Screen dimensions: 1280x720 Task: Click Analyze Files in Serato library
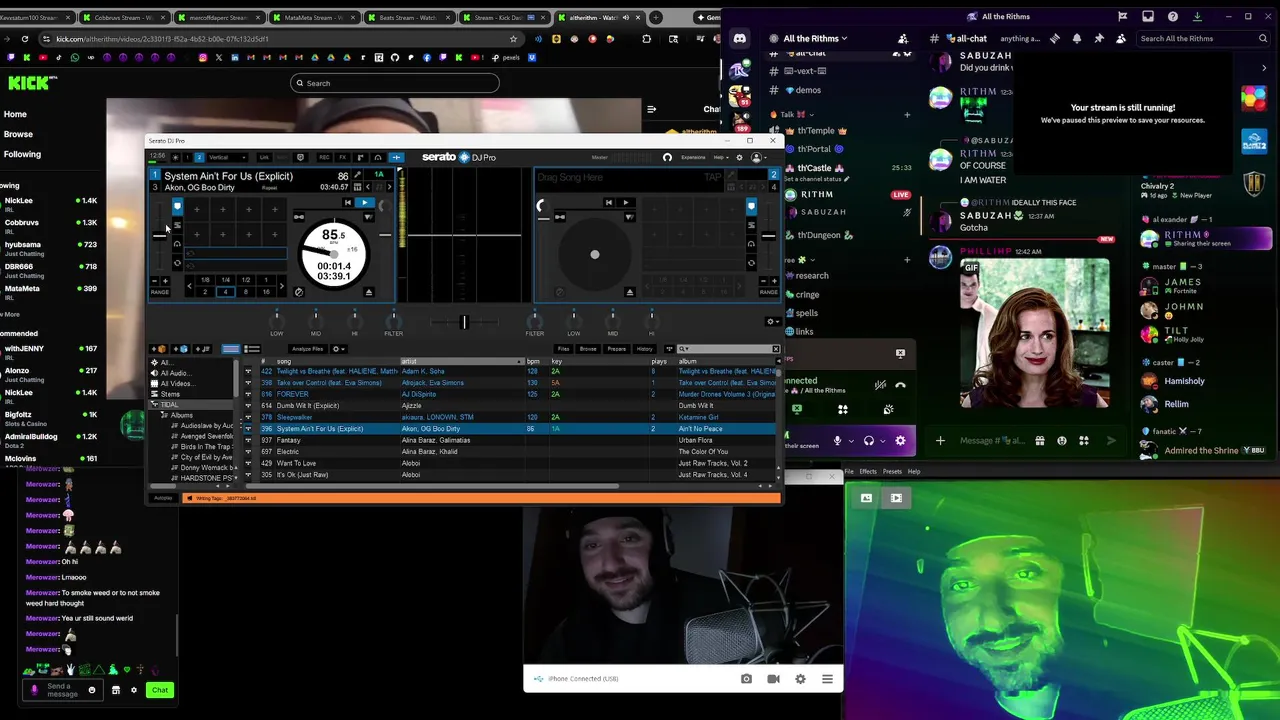click(307, 349)
